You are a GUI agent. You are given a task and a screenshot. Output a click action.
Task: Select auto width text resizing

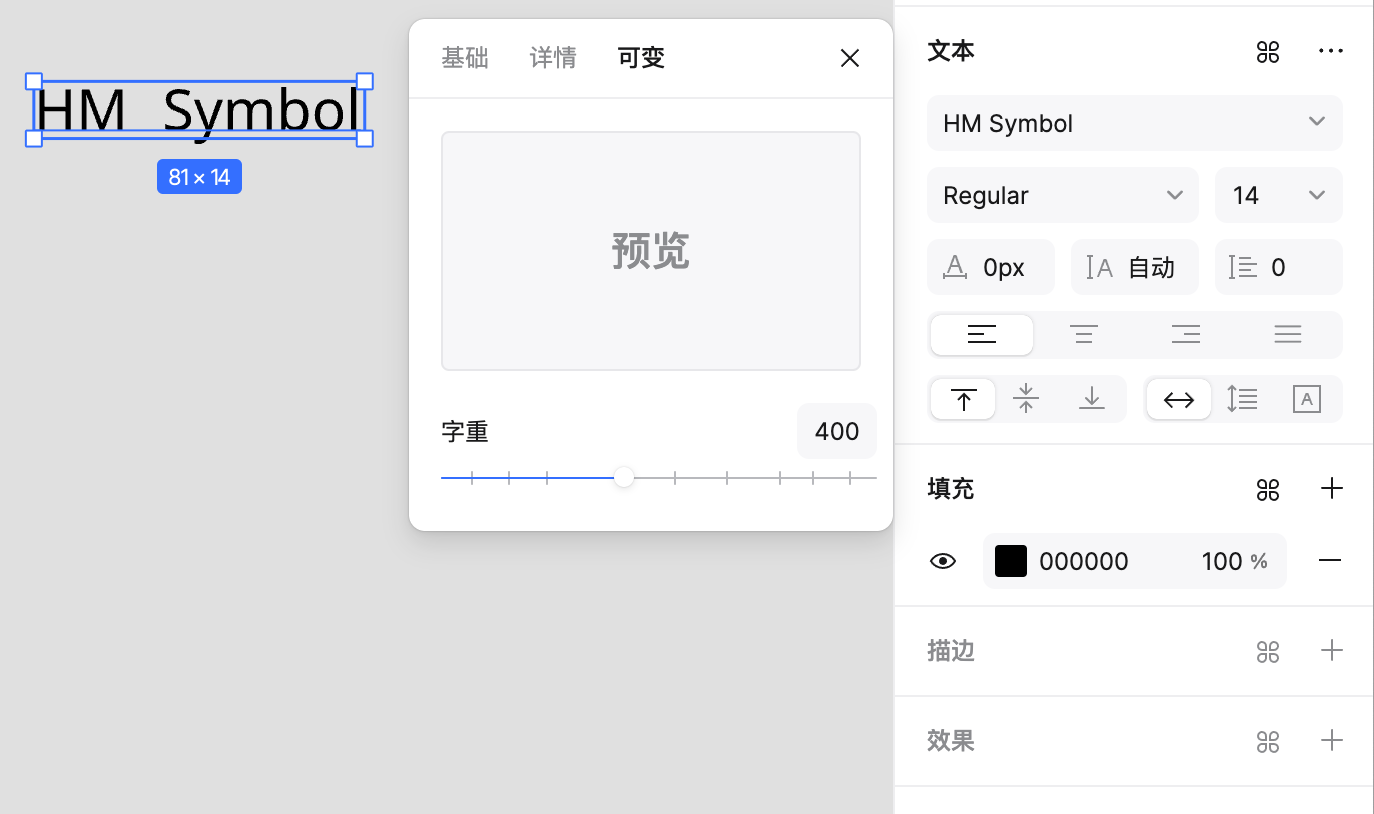coord(1179,399)
